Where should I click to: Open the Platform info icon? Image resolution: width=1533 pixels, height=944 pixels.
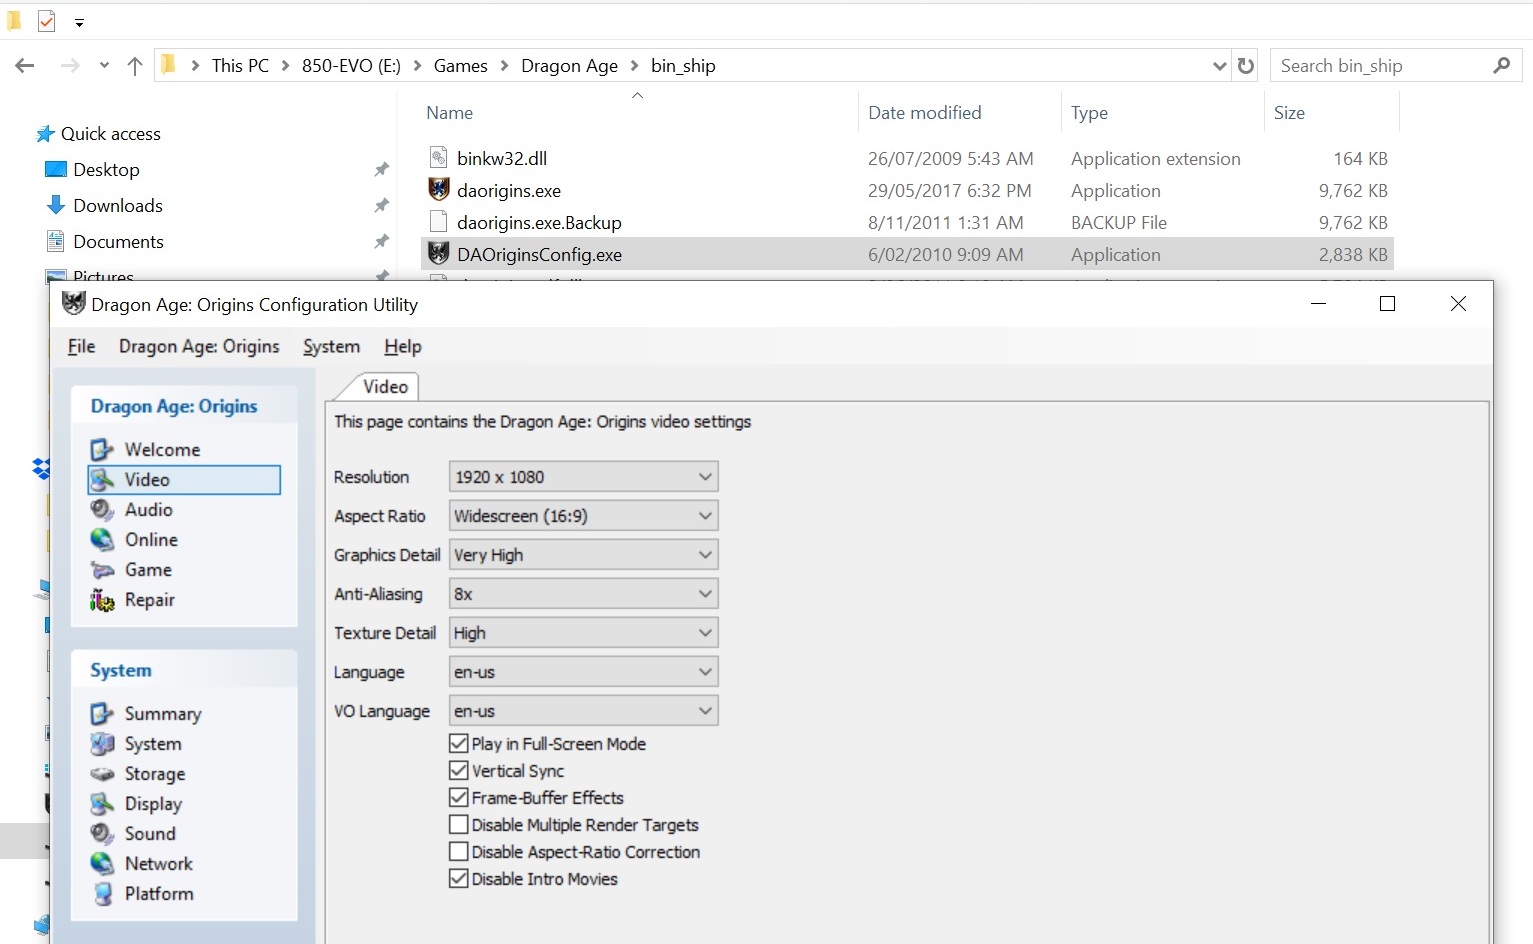tap(102, 894)
